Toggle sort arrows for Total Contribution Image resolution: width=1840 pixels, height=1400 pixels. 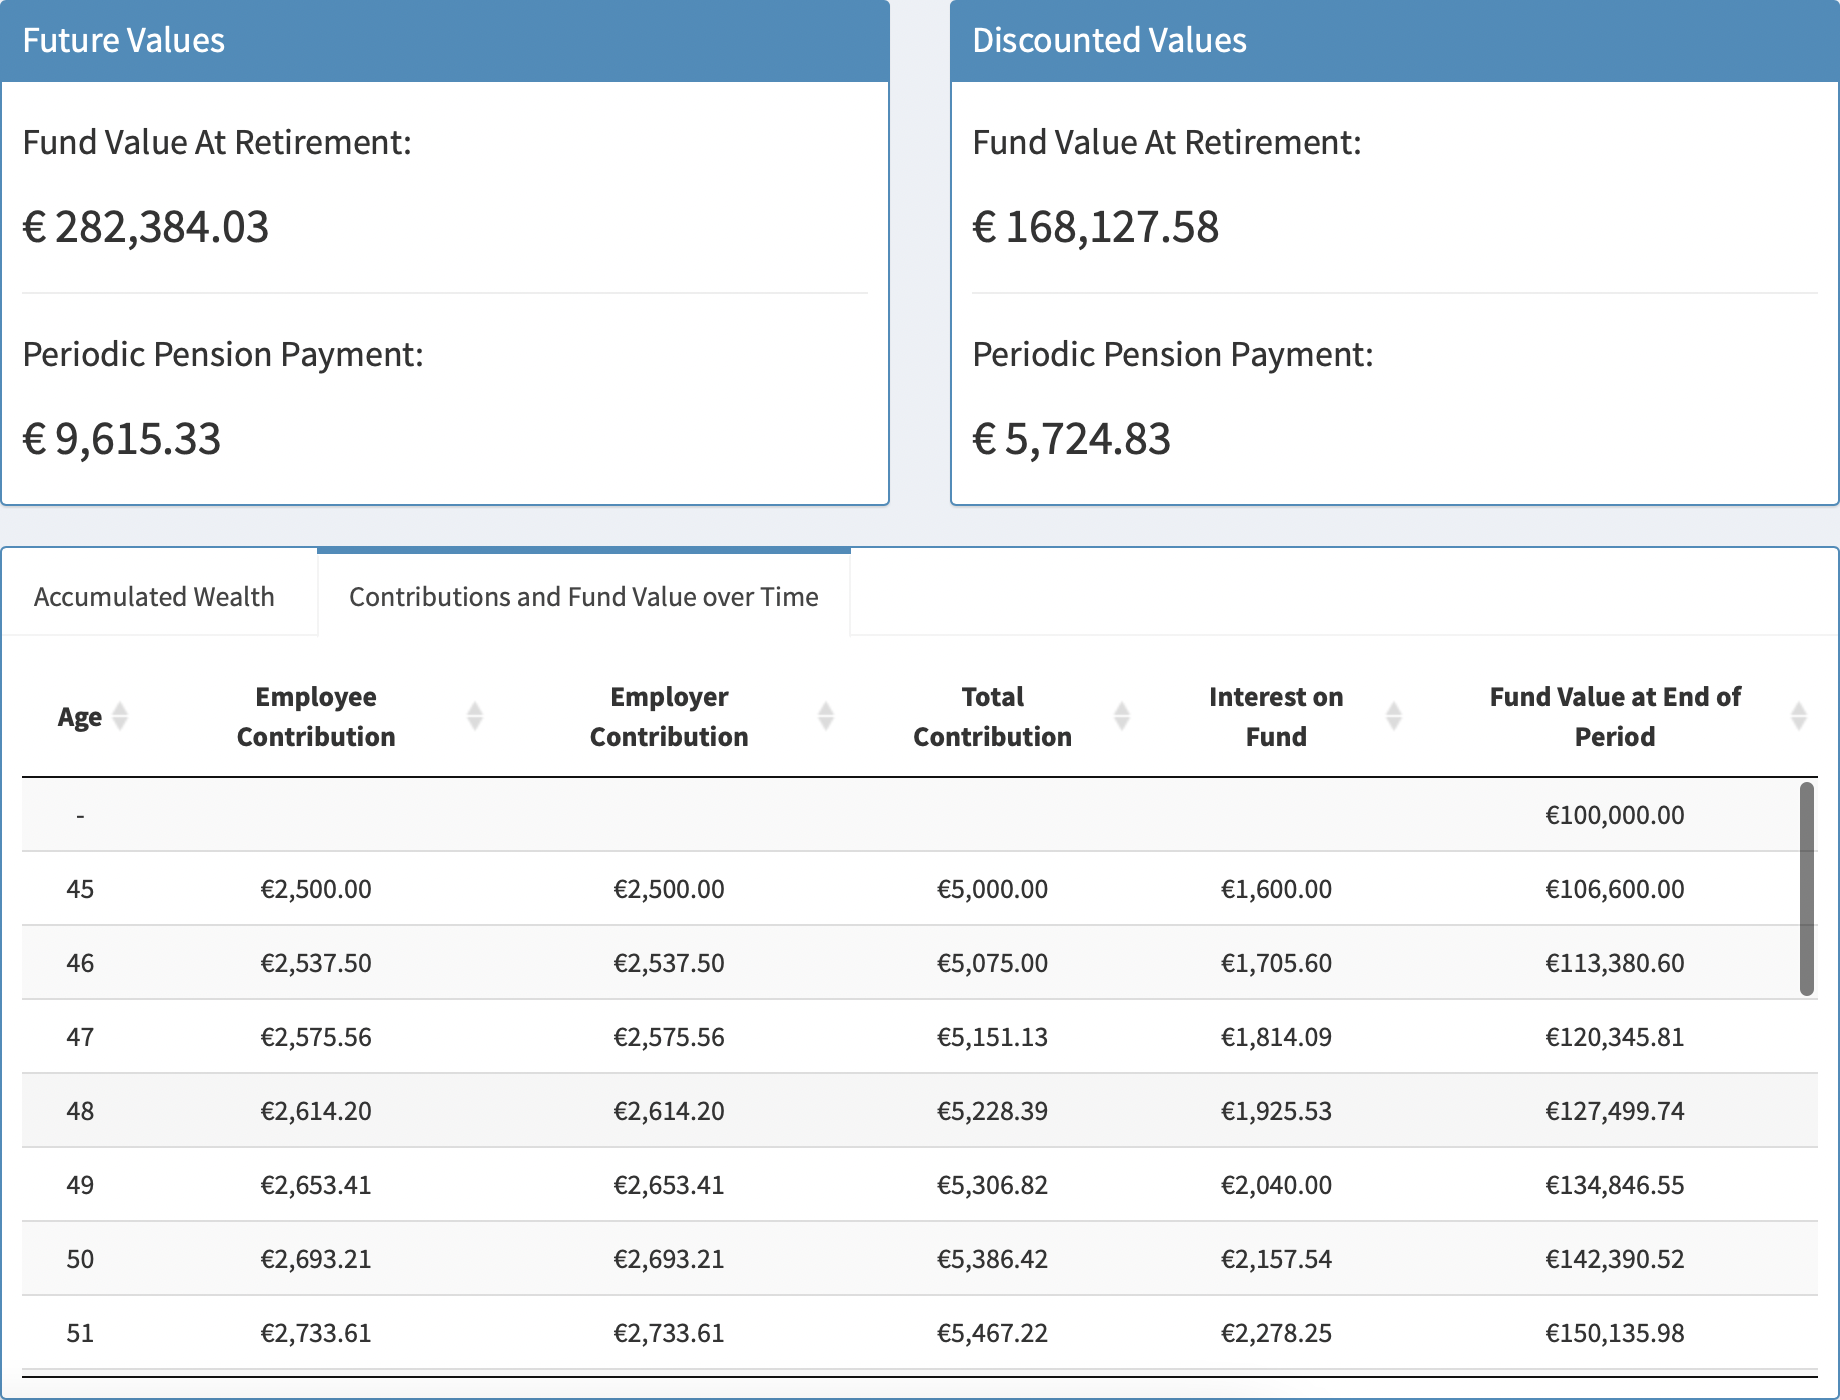pyautogui.click(x=1122, y=716)
